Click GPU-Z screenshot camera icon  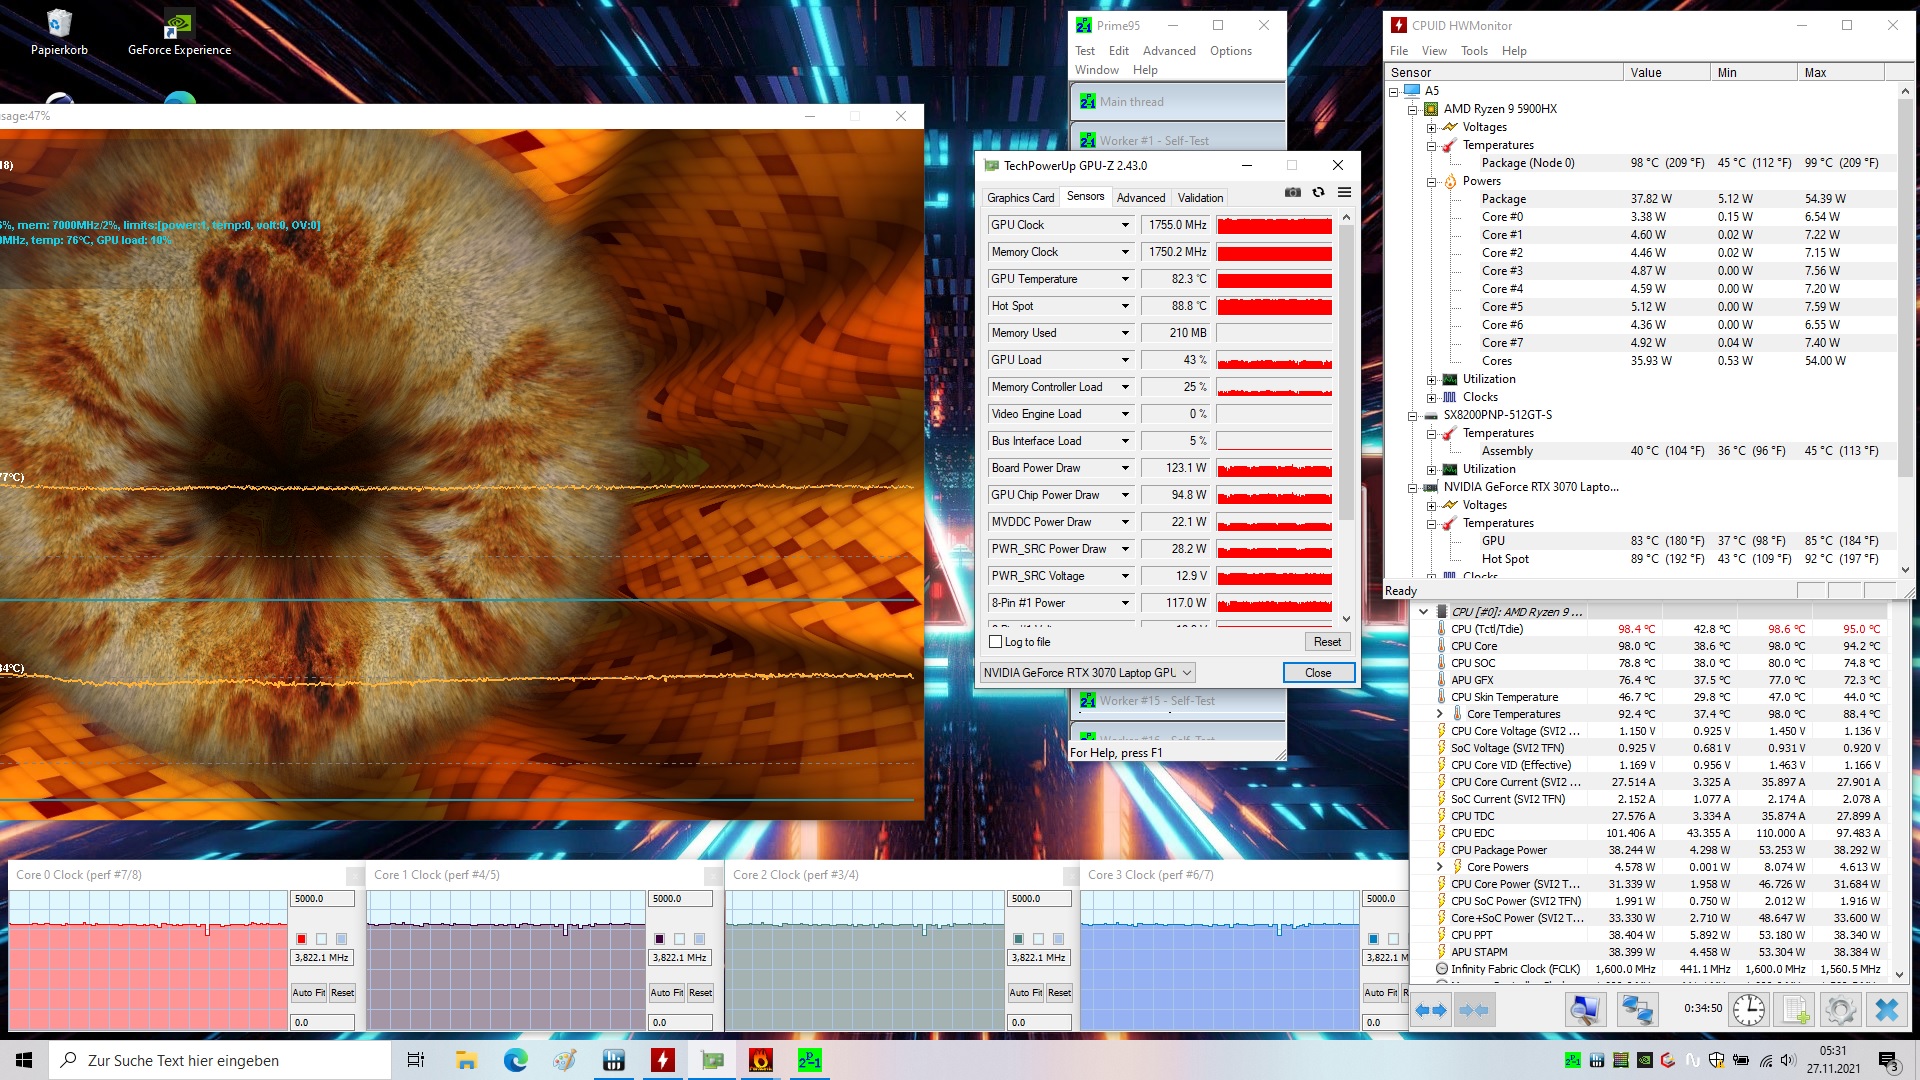(x=1292, y=192)
